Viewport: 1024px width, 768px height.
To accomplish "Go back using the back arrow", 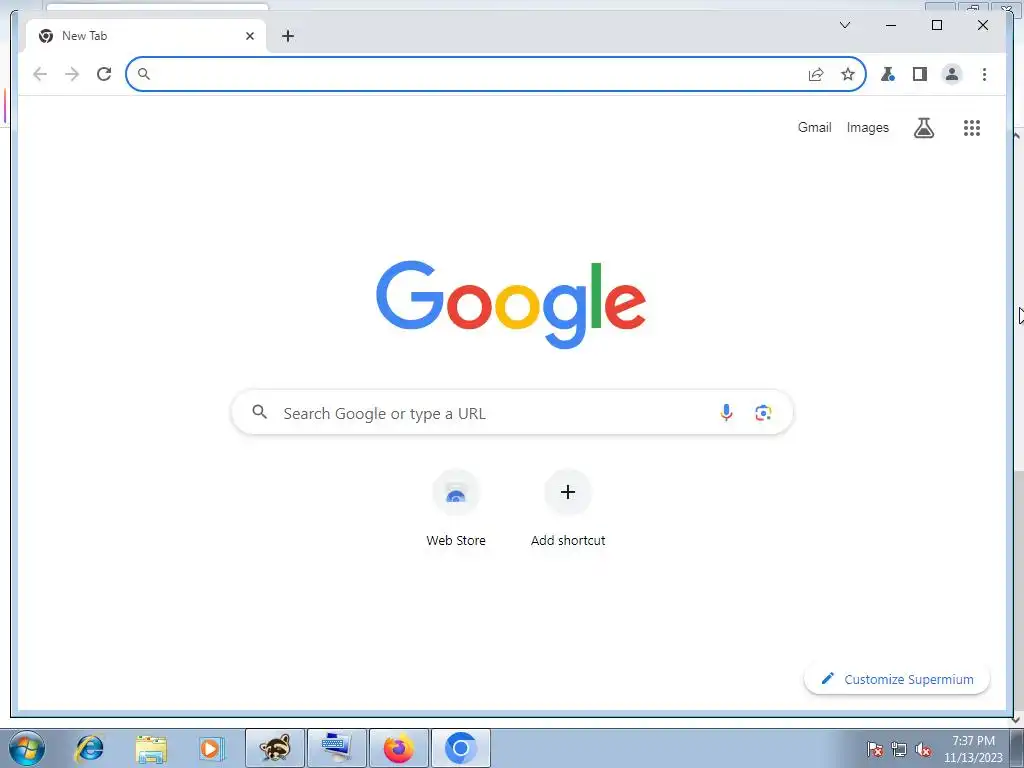I will (x=40, y=74).
